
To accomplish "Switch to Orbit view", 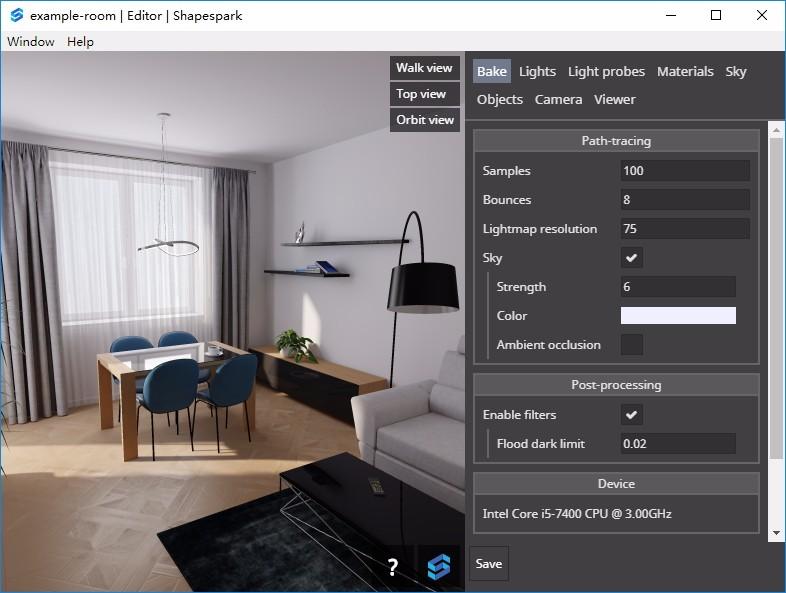I will coord(425,120).
